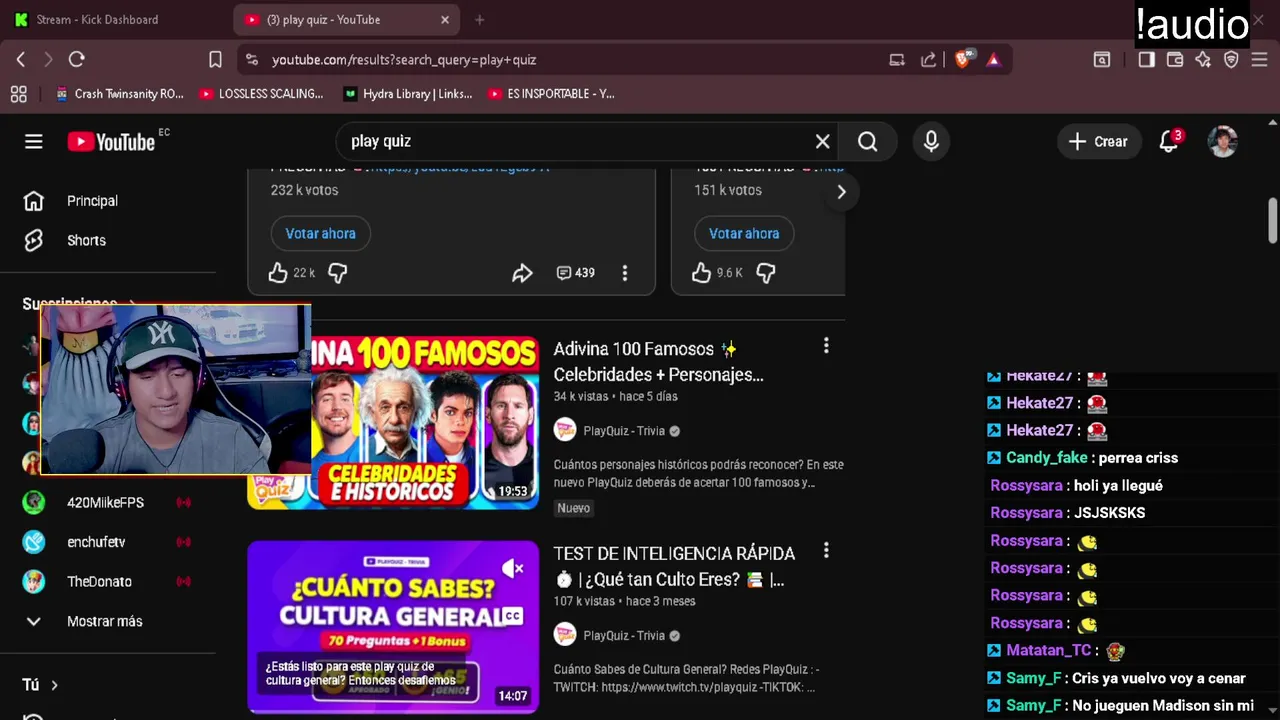This screenshot has height=720, width=1280.
Task: Click the page vertical scrollbar thumb
Action: 1273,219
